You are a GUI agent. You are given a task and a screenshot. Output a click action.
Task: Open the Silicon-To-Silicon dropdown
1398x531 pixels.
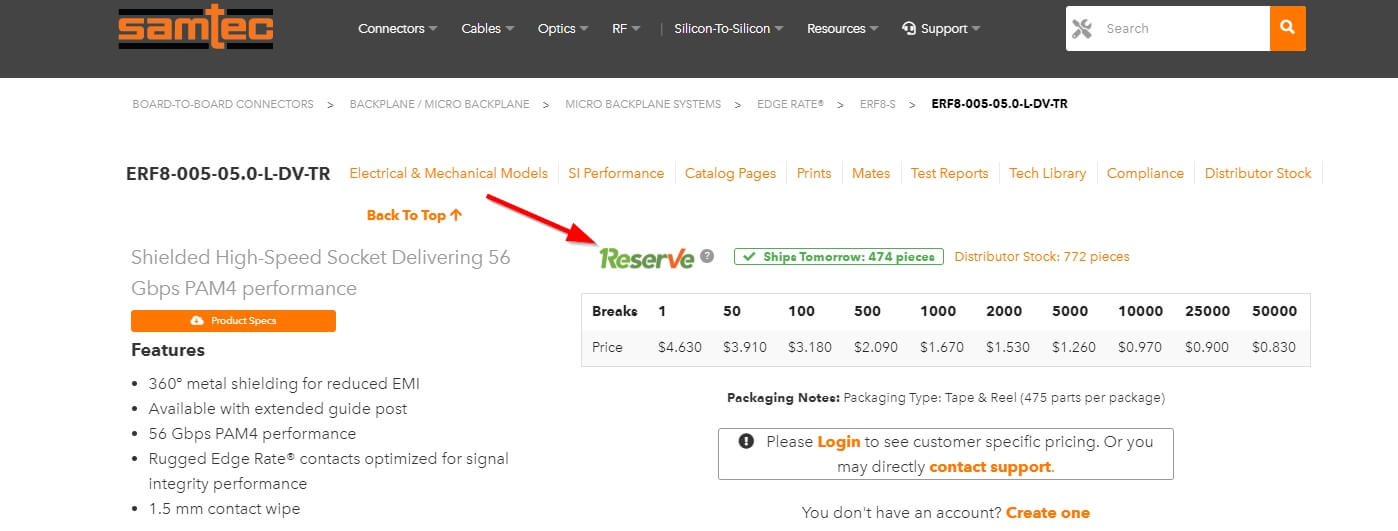pyautogui.click(x=729, y=28)
